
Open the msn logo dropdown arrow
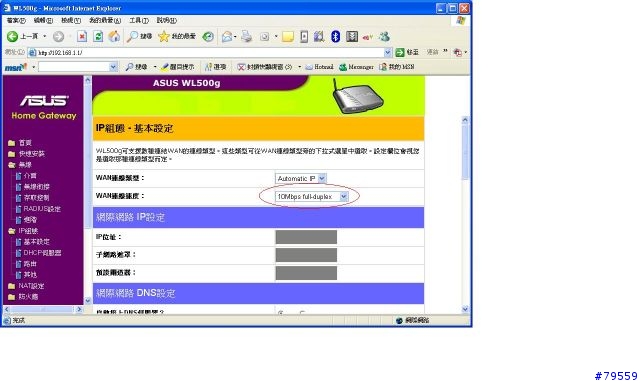(33, 67)
